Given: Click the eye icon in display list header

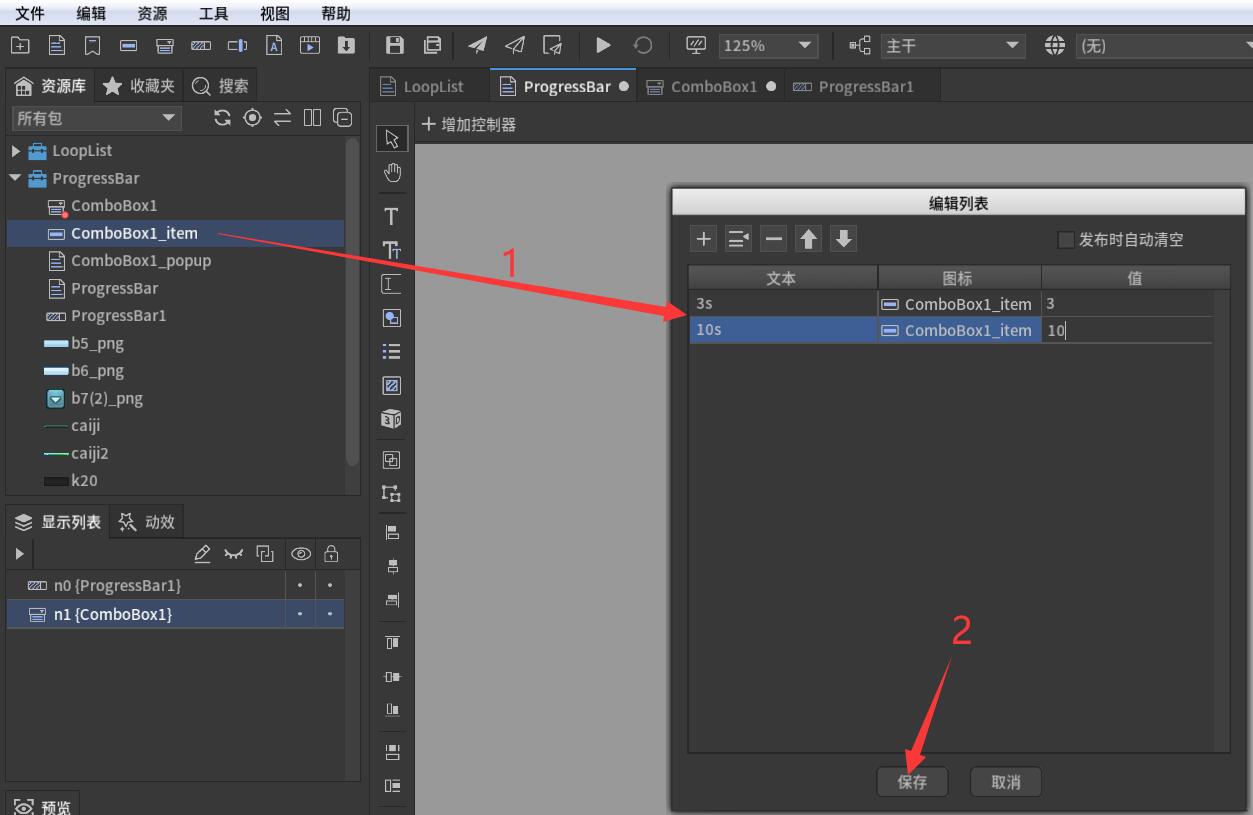Looking at the screenshot, I should click(x=299, y=553).
